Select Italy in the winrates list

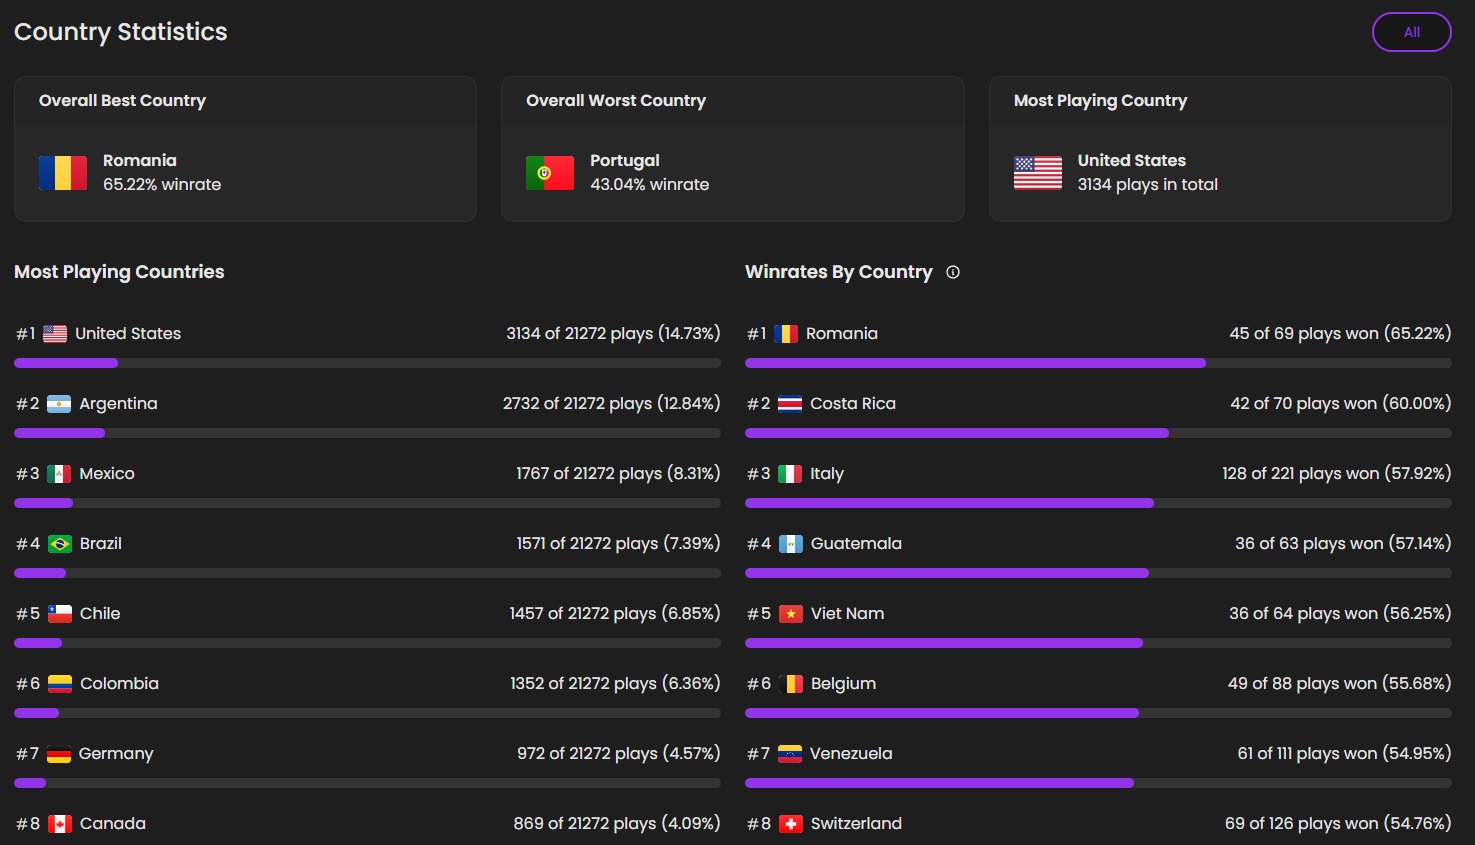[x=827, y=474]
